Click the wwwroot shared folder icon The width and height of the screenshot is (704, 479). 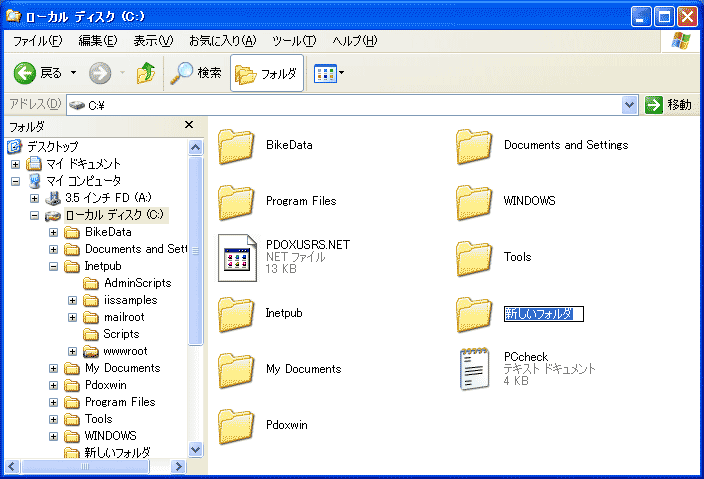tap(91, 352)
